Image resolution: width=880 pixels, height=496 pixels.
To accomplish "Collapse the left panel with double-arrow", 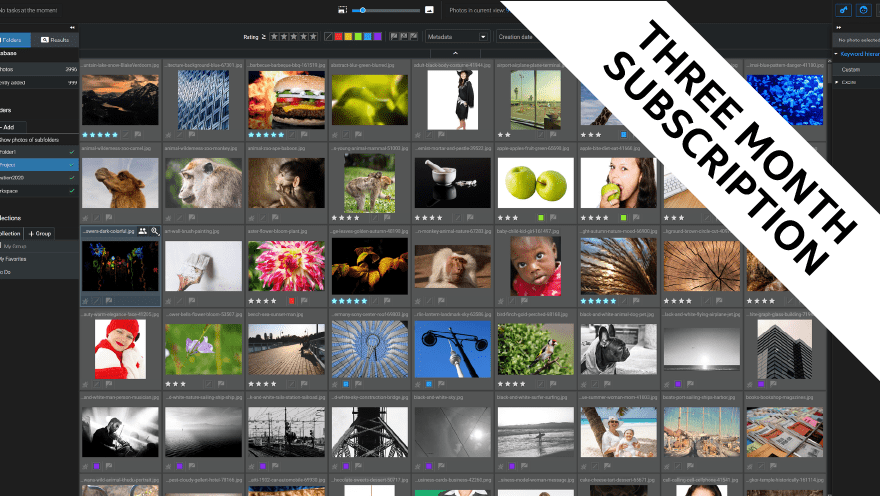I will tap(72, 27).
